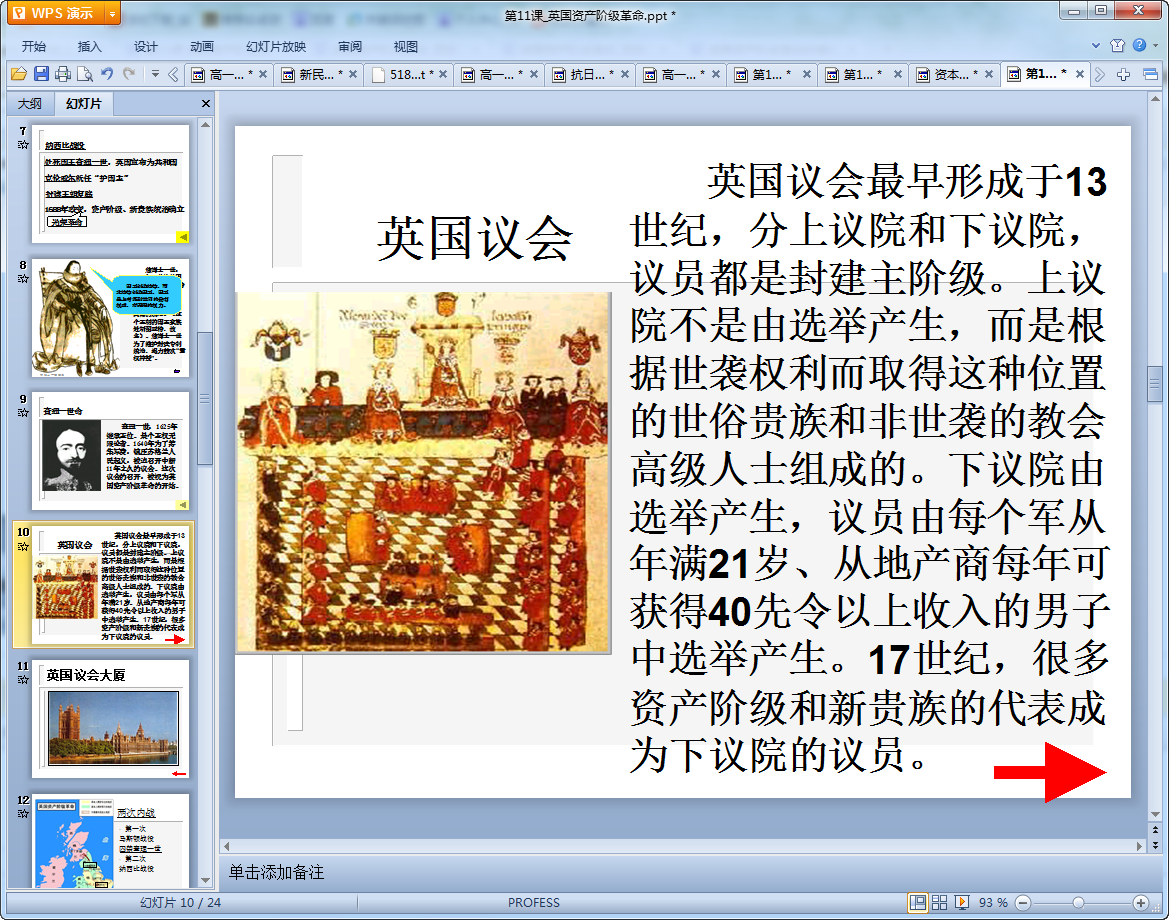1169x920 pixels.
Task: Close the 资本... document tab
Action: [989, 75]
